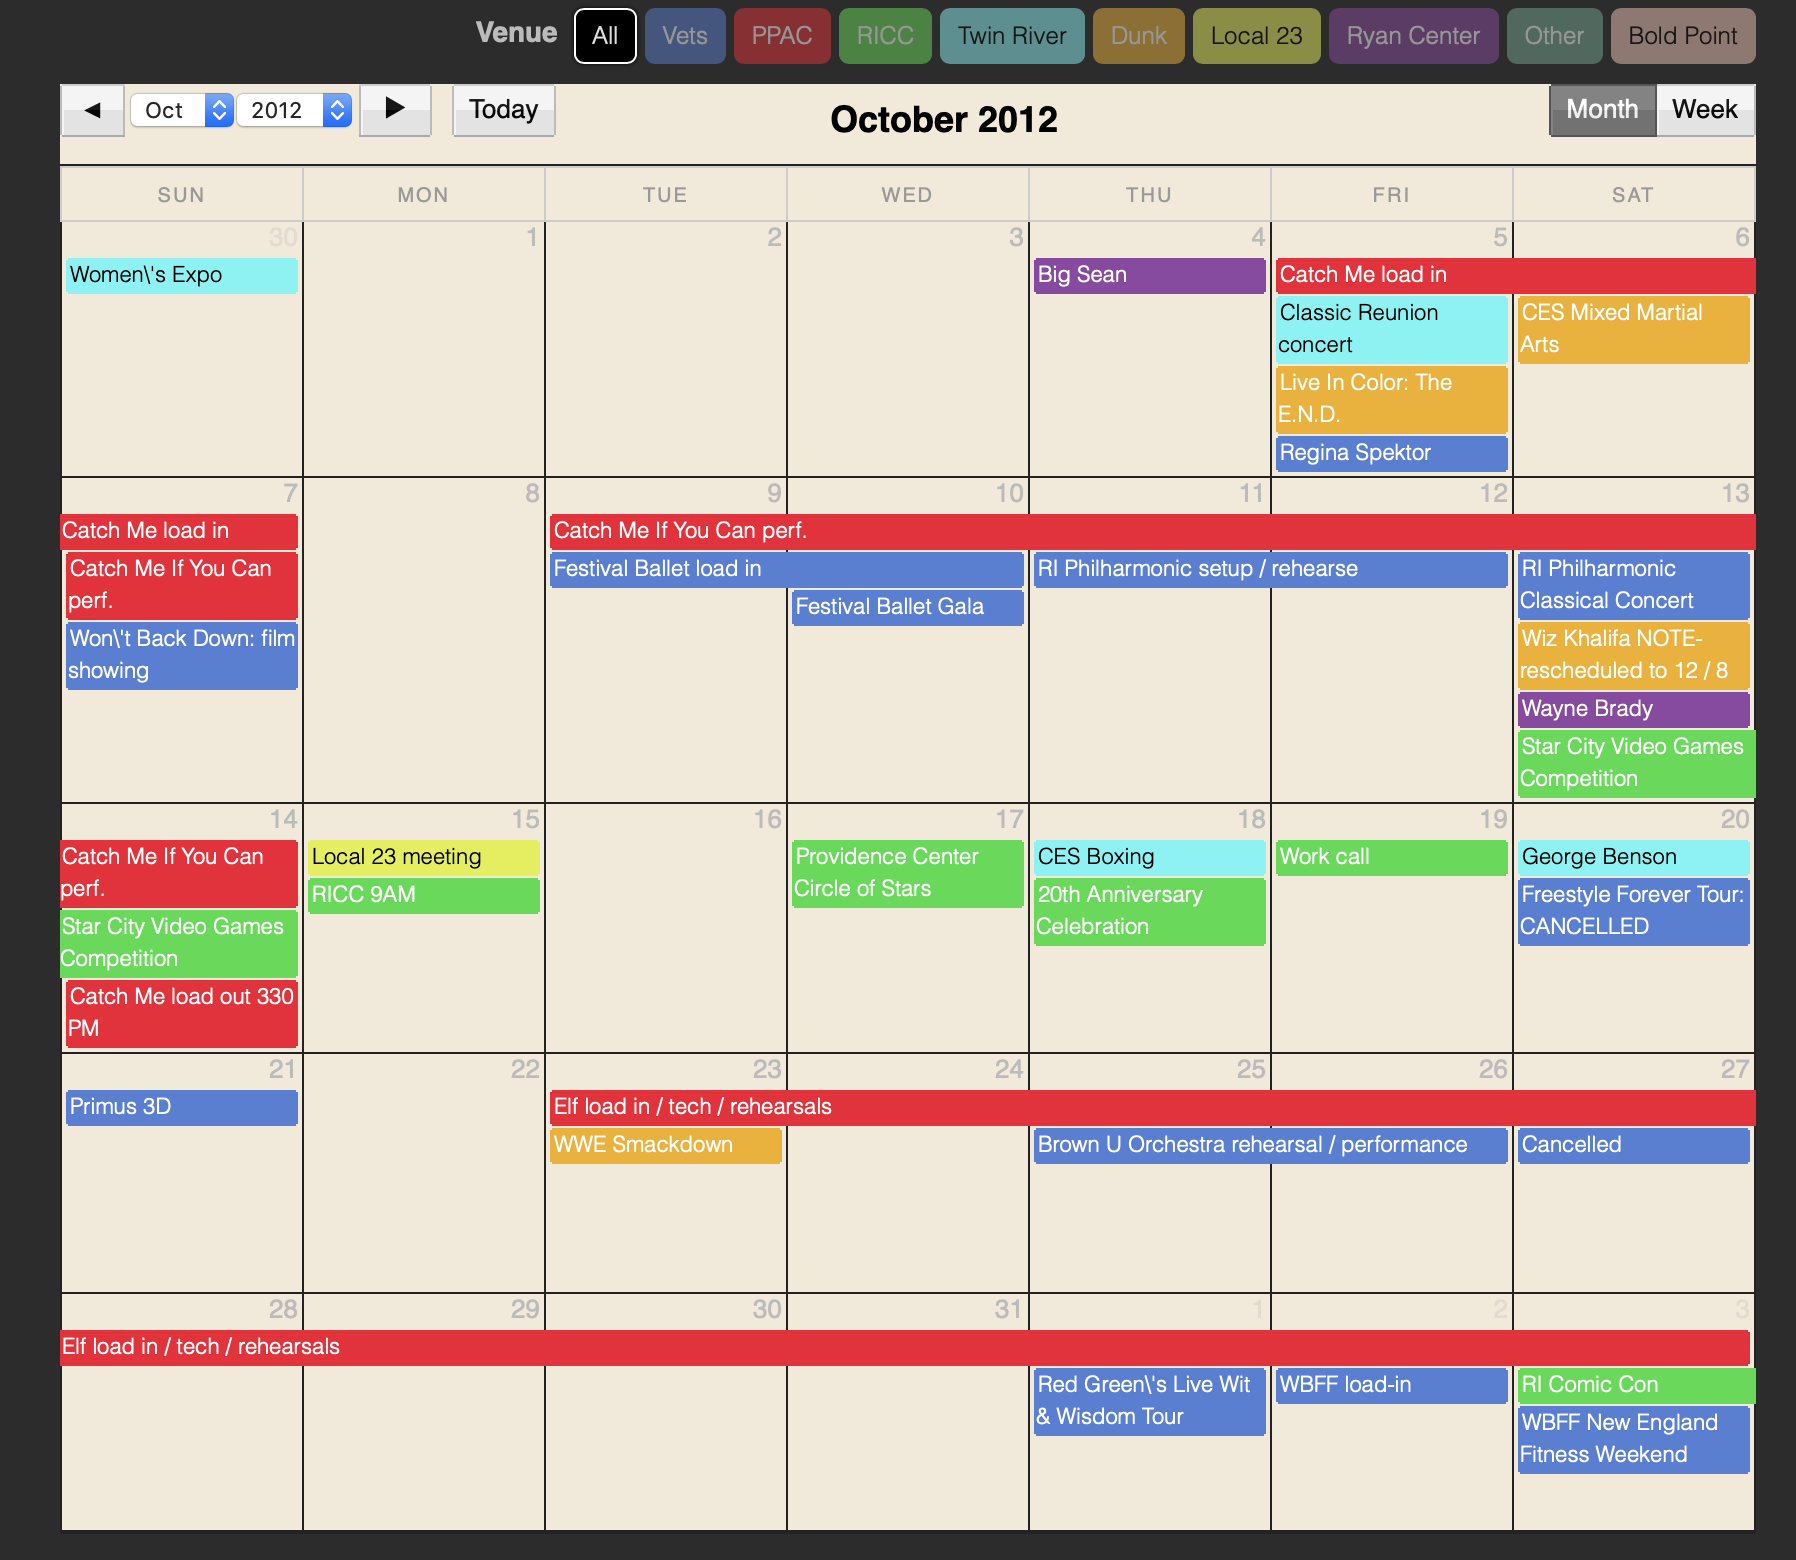
Task: Filter by PPAC venue
Action: pos(781,36)
